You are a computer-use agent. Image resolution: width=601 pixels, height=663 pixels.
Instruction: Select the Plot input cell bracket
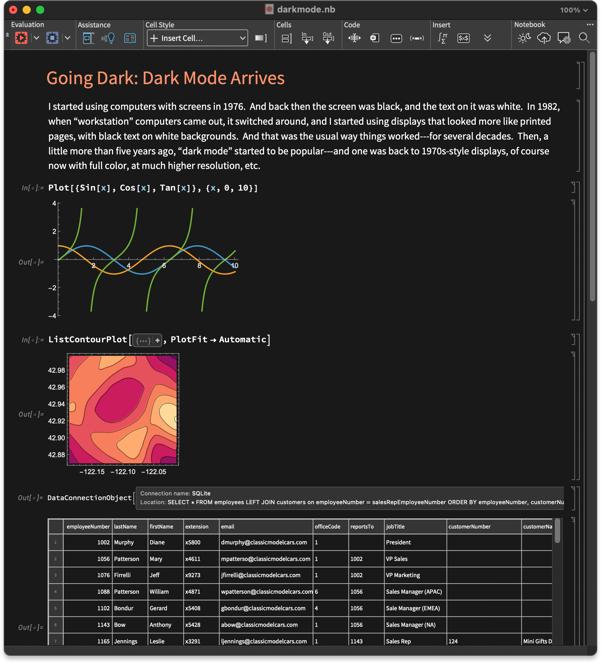click(574, 187)
